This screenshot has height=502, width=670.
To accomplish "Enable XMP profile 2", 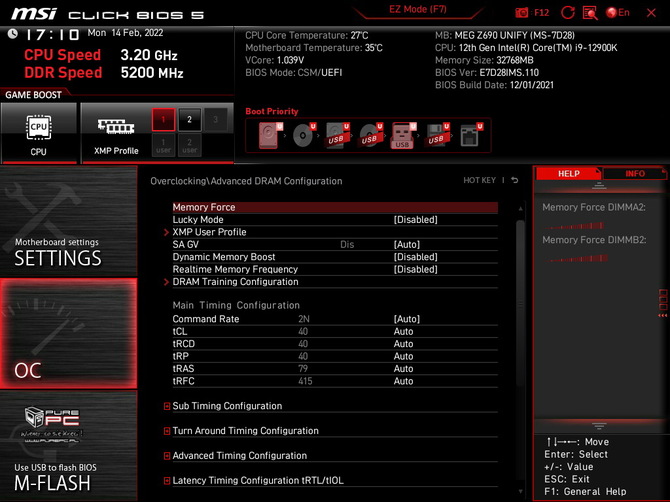I will coord(188,120).
